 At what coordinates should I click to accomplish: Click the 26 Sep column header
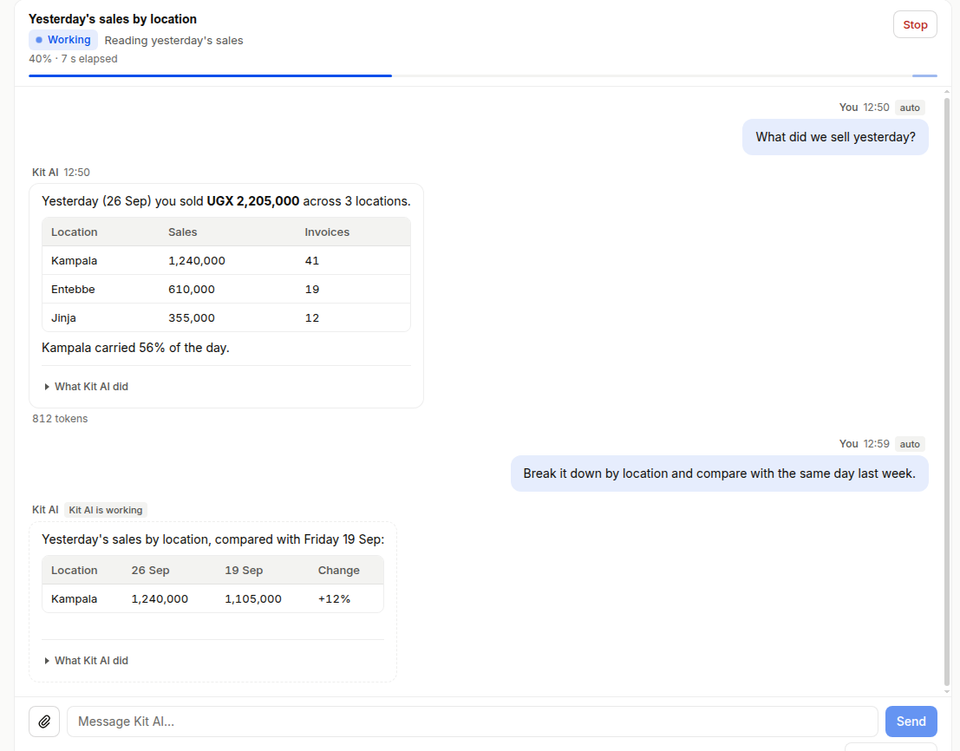click(x=150, y=570)
